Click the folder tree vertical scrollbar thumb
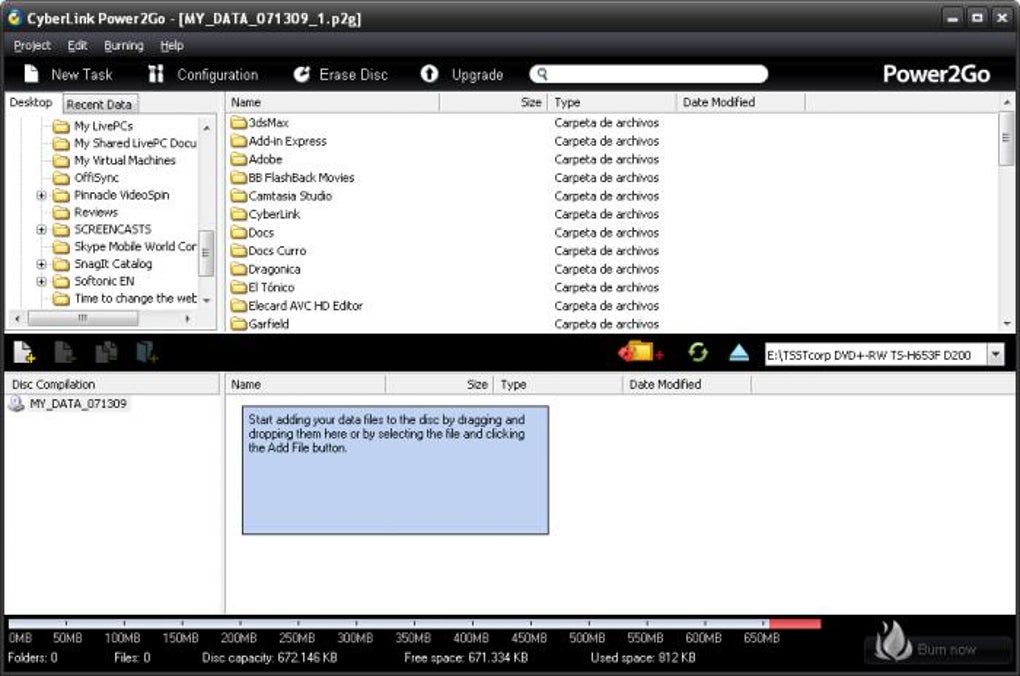 tap(206, 253)
